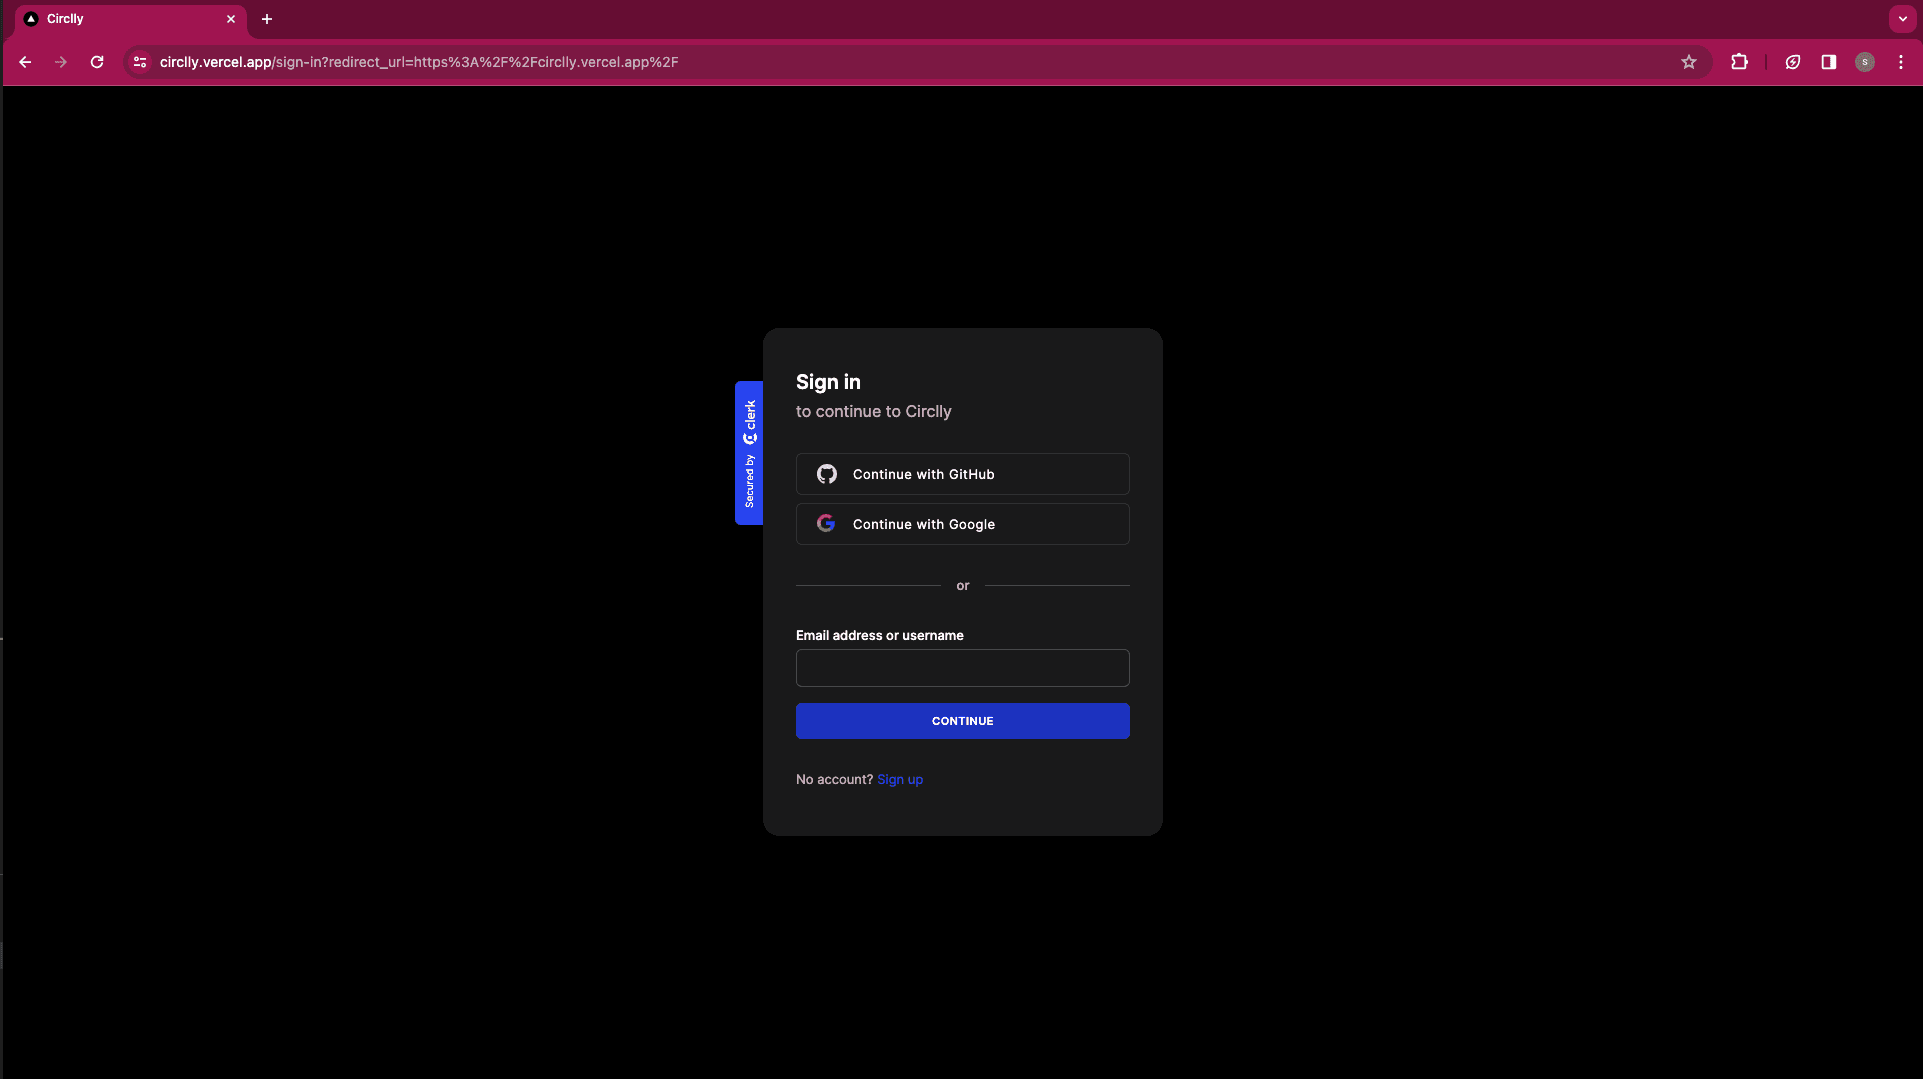The height and width of the screenshot is (1079, 1923).
Task: Expand the tab search dropdown arrow
Action: pos(1902,19)
